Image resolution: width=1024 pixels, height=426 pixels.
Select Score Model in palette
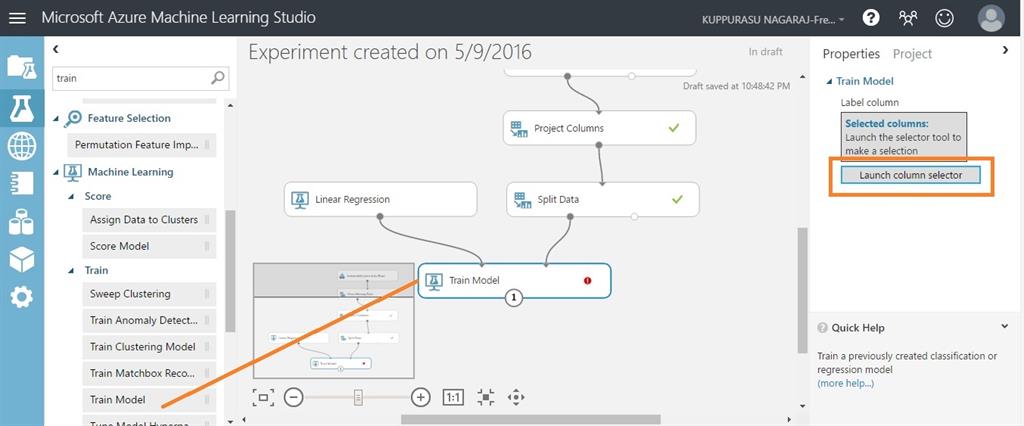point(149,246)
